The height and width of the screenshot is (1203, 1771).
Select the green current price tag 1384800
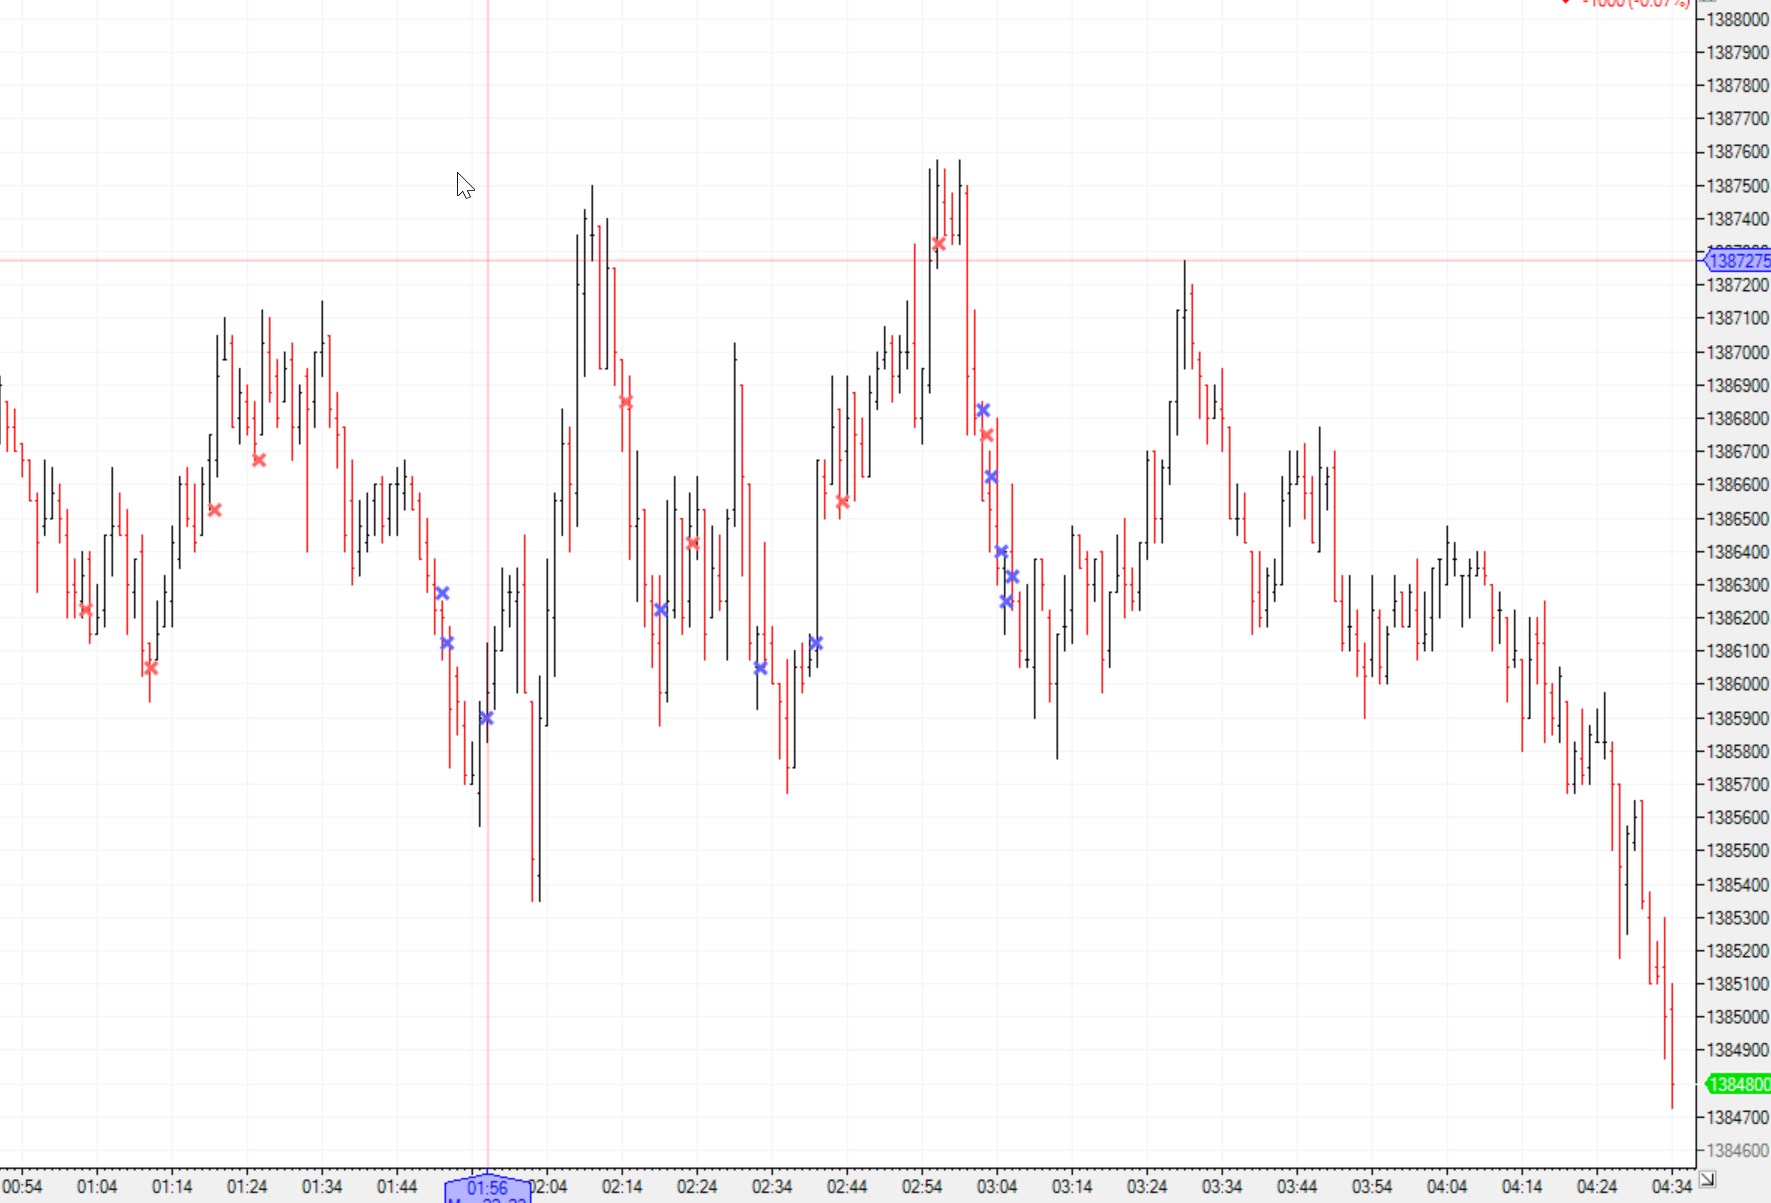pos(1738,1084)
